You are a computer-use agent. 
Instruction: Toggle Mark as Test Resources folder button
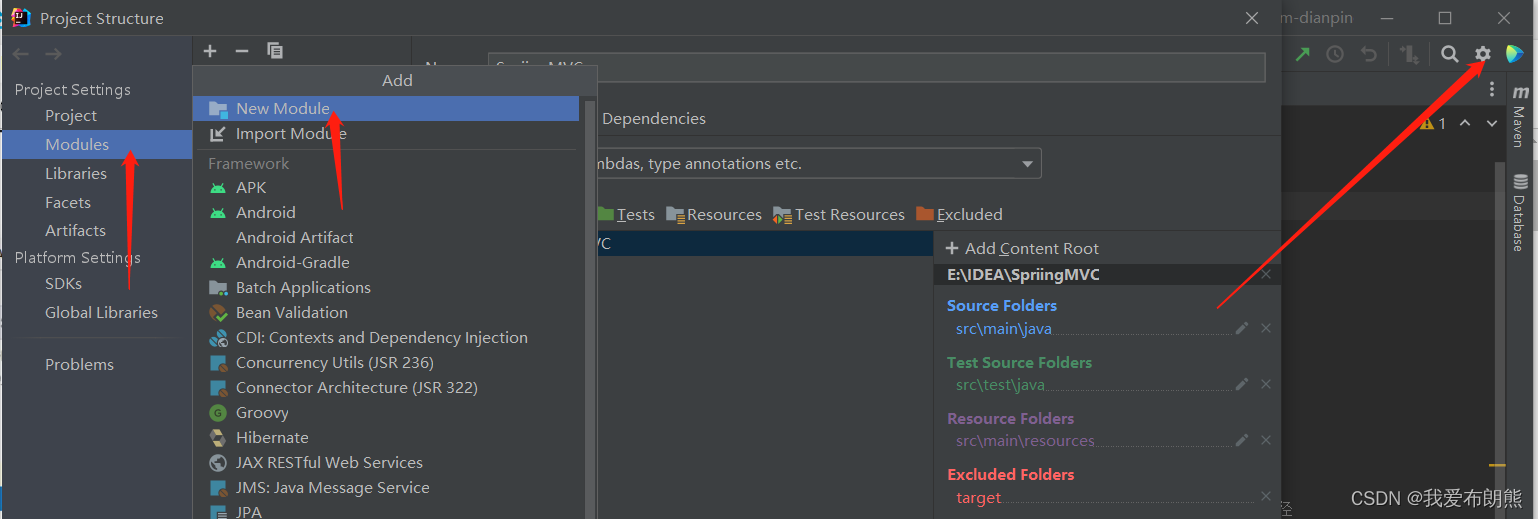(x=839, y=214)
